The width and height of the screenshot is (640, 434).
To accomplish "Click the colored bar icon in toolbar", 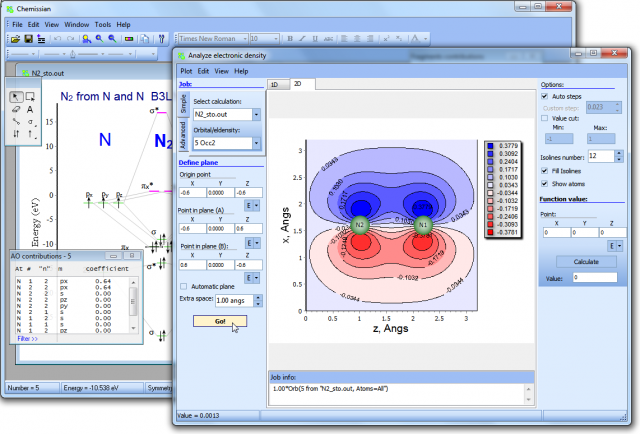I will (129, 39).
